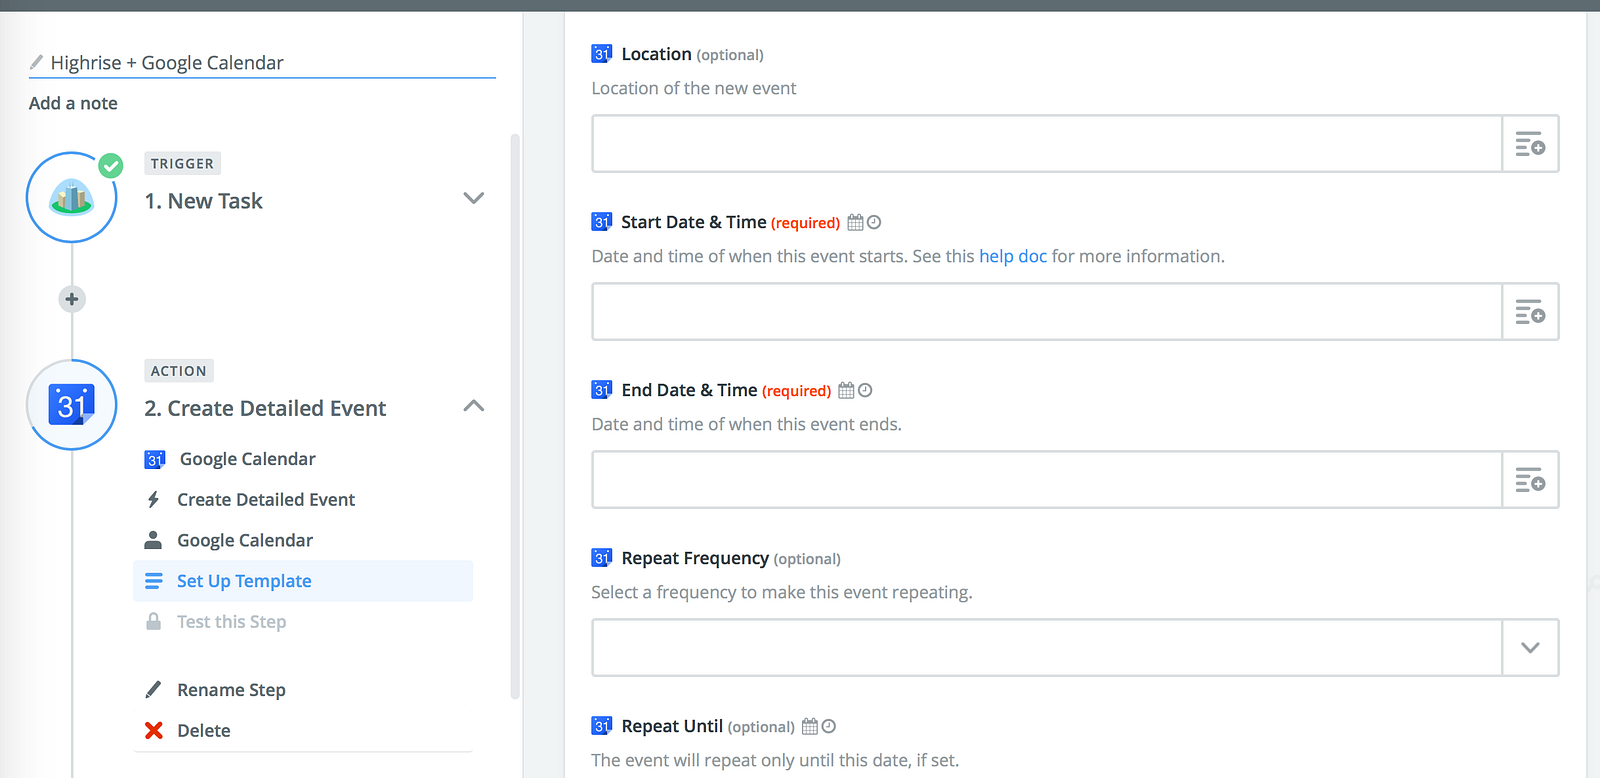Click the Repeat Until label text
The height and width of the screenshot is (778, 1600).
click(x=672, y=726)
